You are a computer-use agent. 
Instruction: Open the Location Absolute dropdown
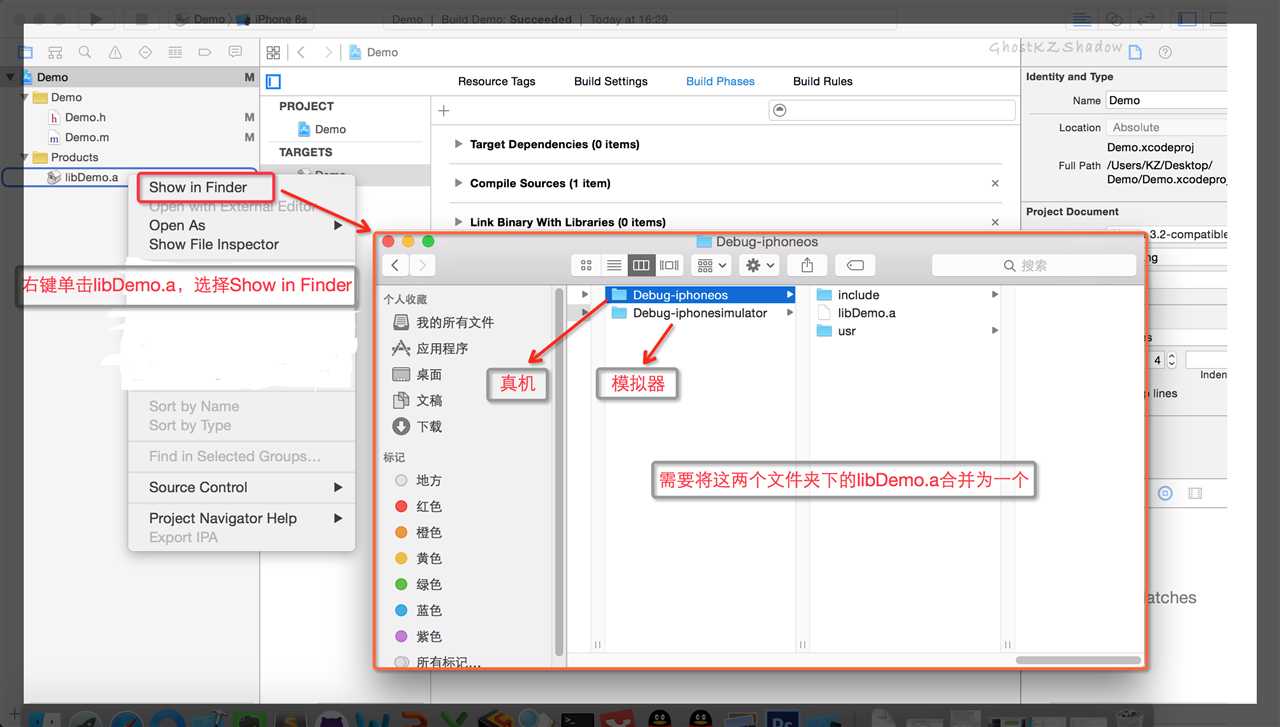(x=1166, y=127)
